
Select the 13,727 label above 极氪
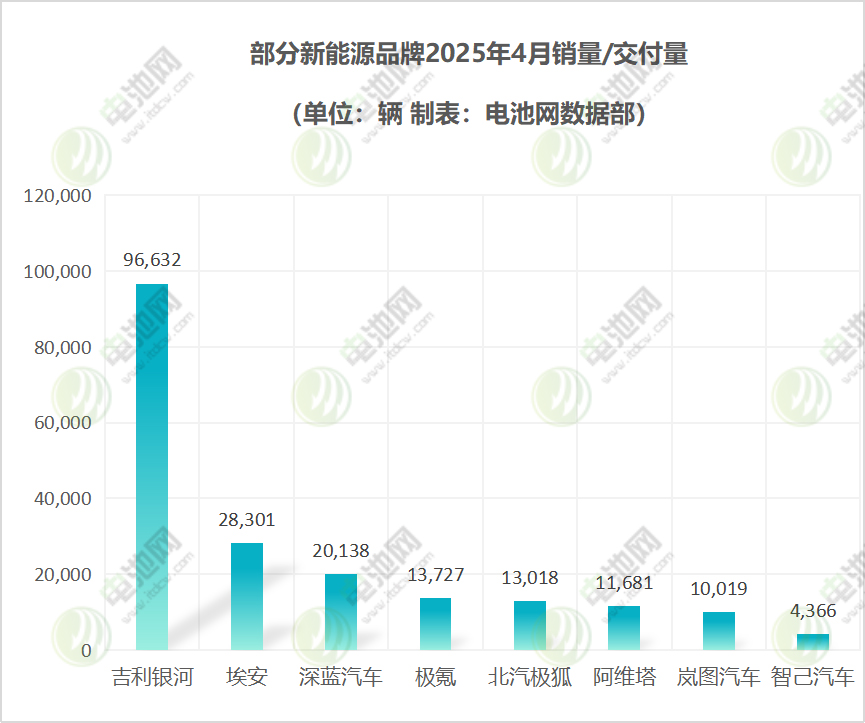tap(437, 575)
